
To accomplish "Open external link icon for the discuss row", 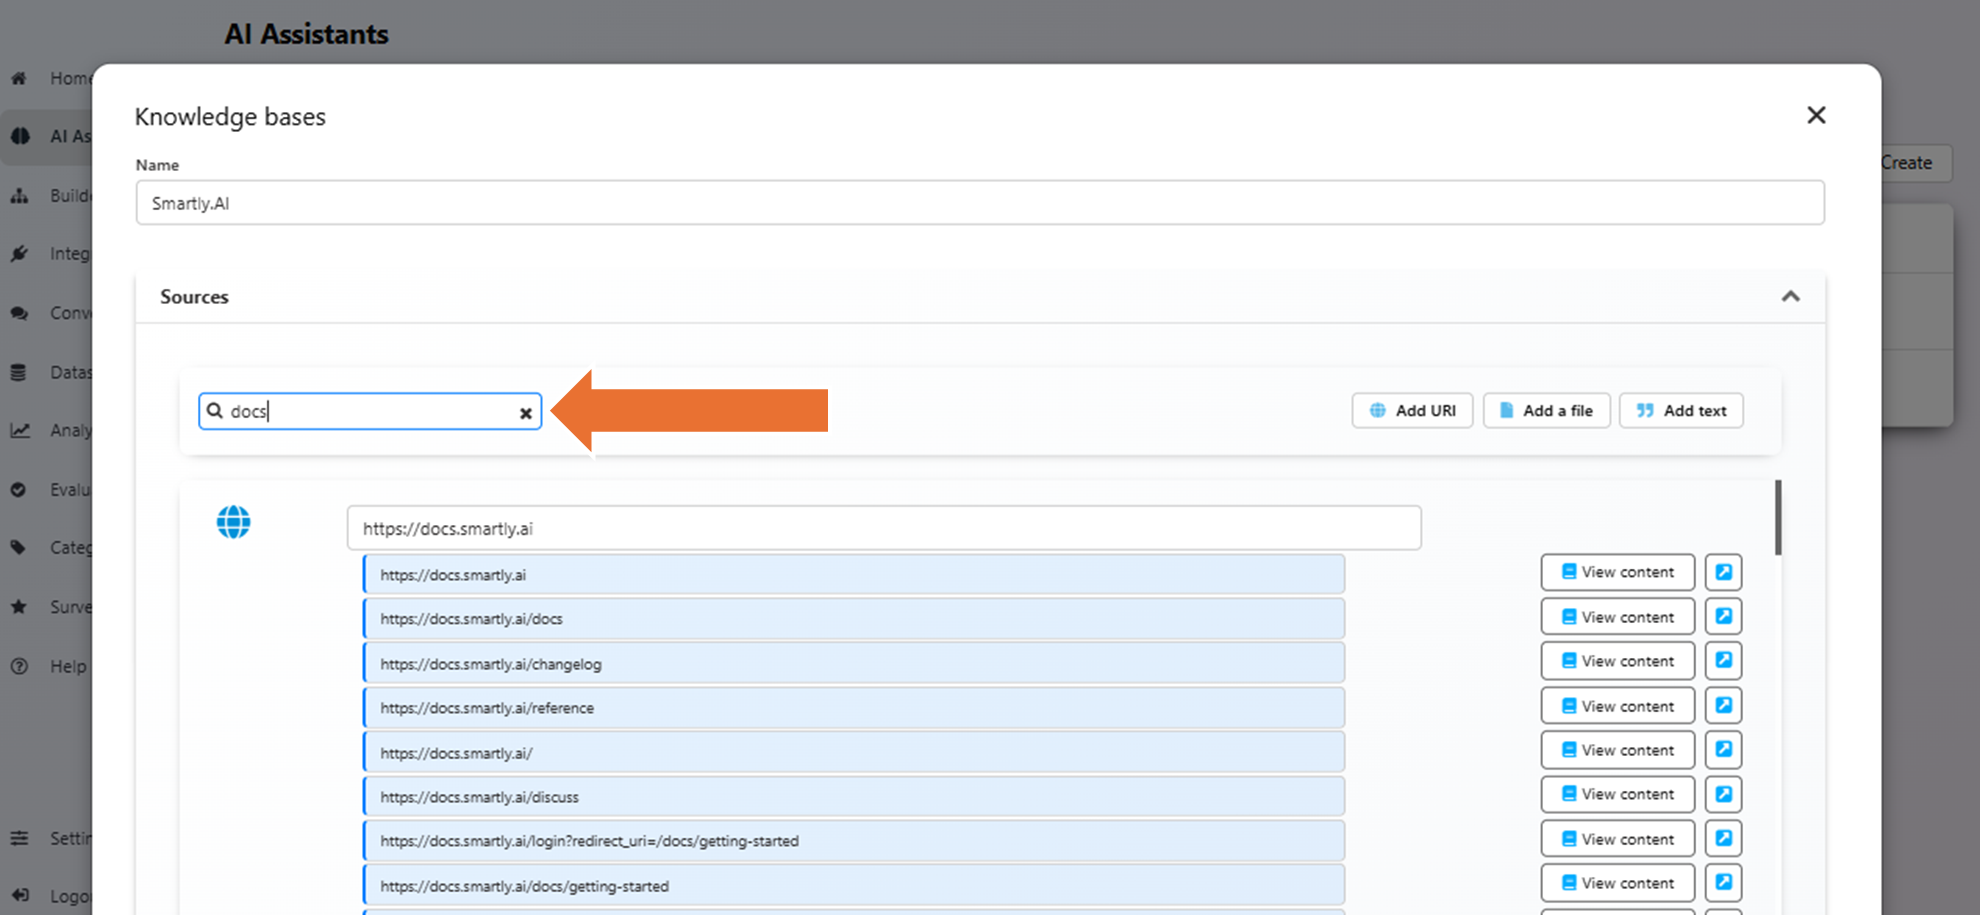I will pyautogui.click(x=1723, y=794).
